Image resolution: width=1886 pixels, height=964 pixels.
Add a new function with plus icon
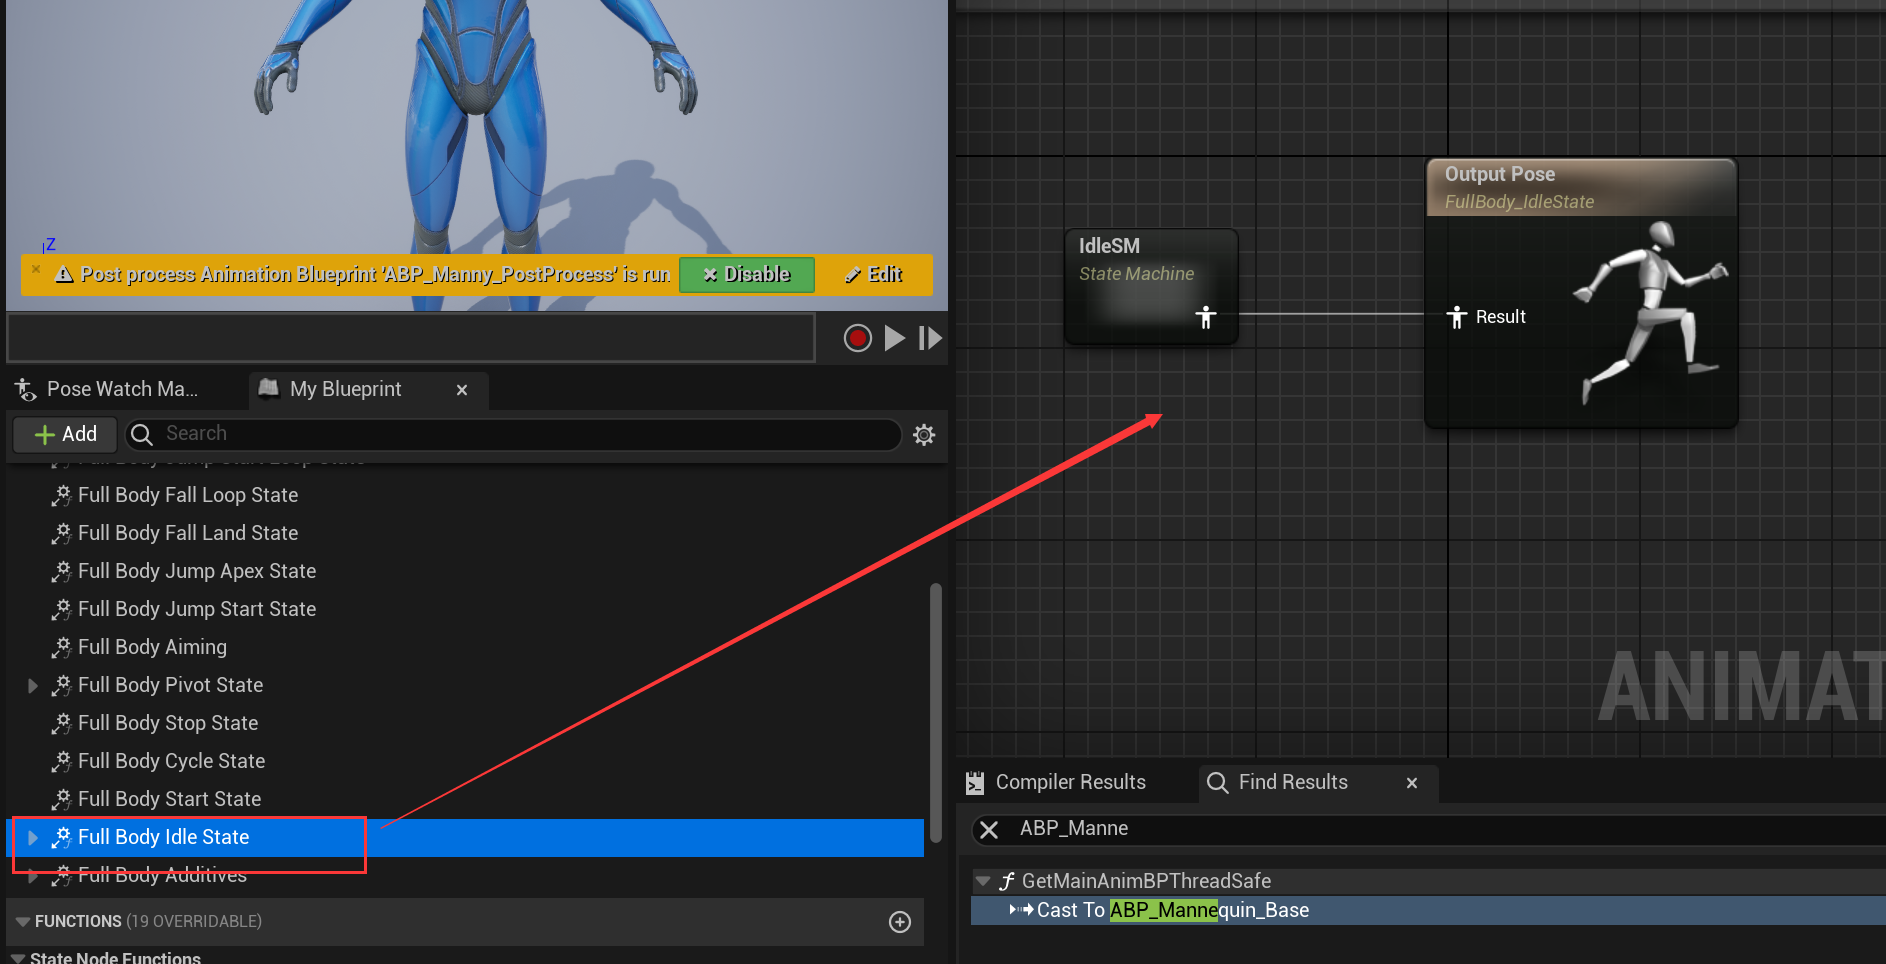pos(899,922)
